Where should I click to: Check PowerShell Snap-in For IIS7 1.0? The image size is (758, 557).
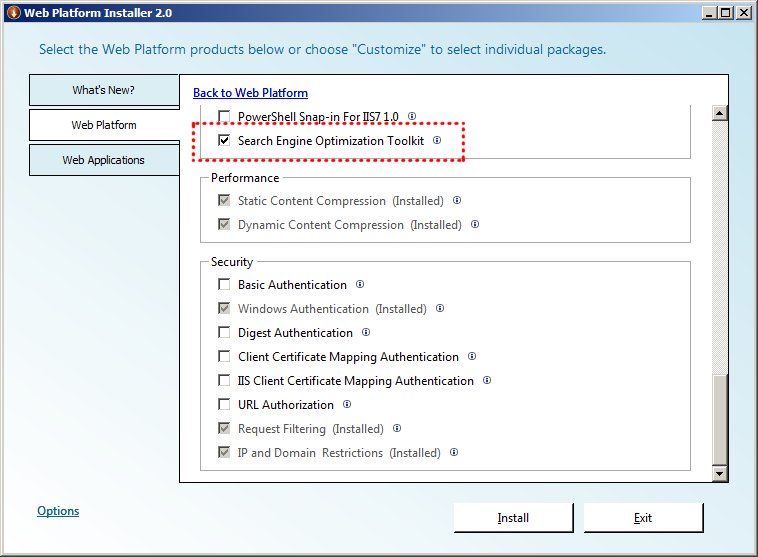(x=224, y=117)
